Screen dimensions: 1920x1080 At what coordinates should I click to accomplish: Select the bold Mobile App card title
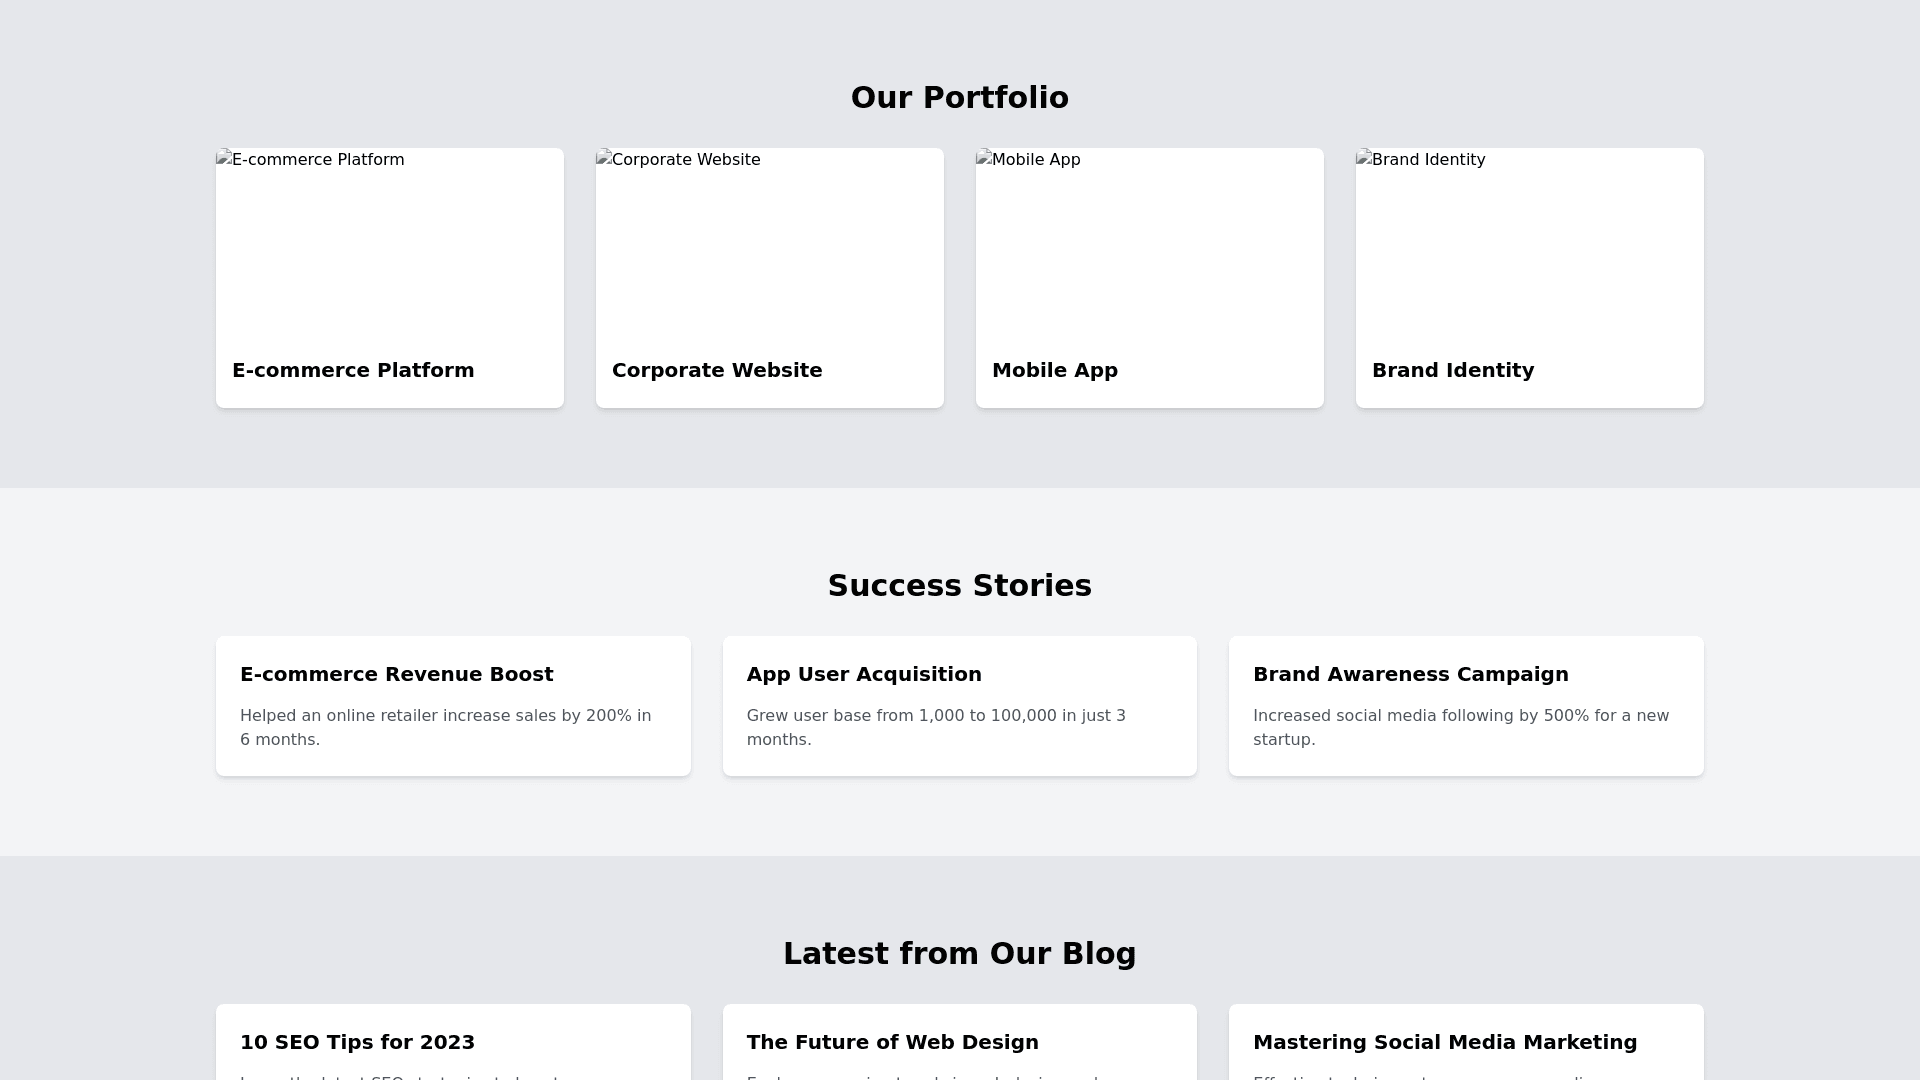point(1055,370)
